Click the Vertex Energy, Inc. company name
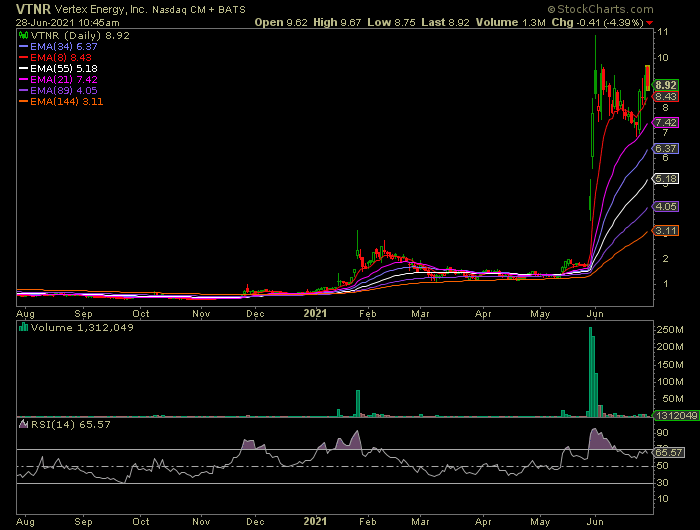 click(x=101, y=9)
